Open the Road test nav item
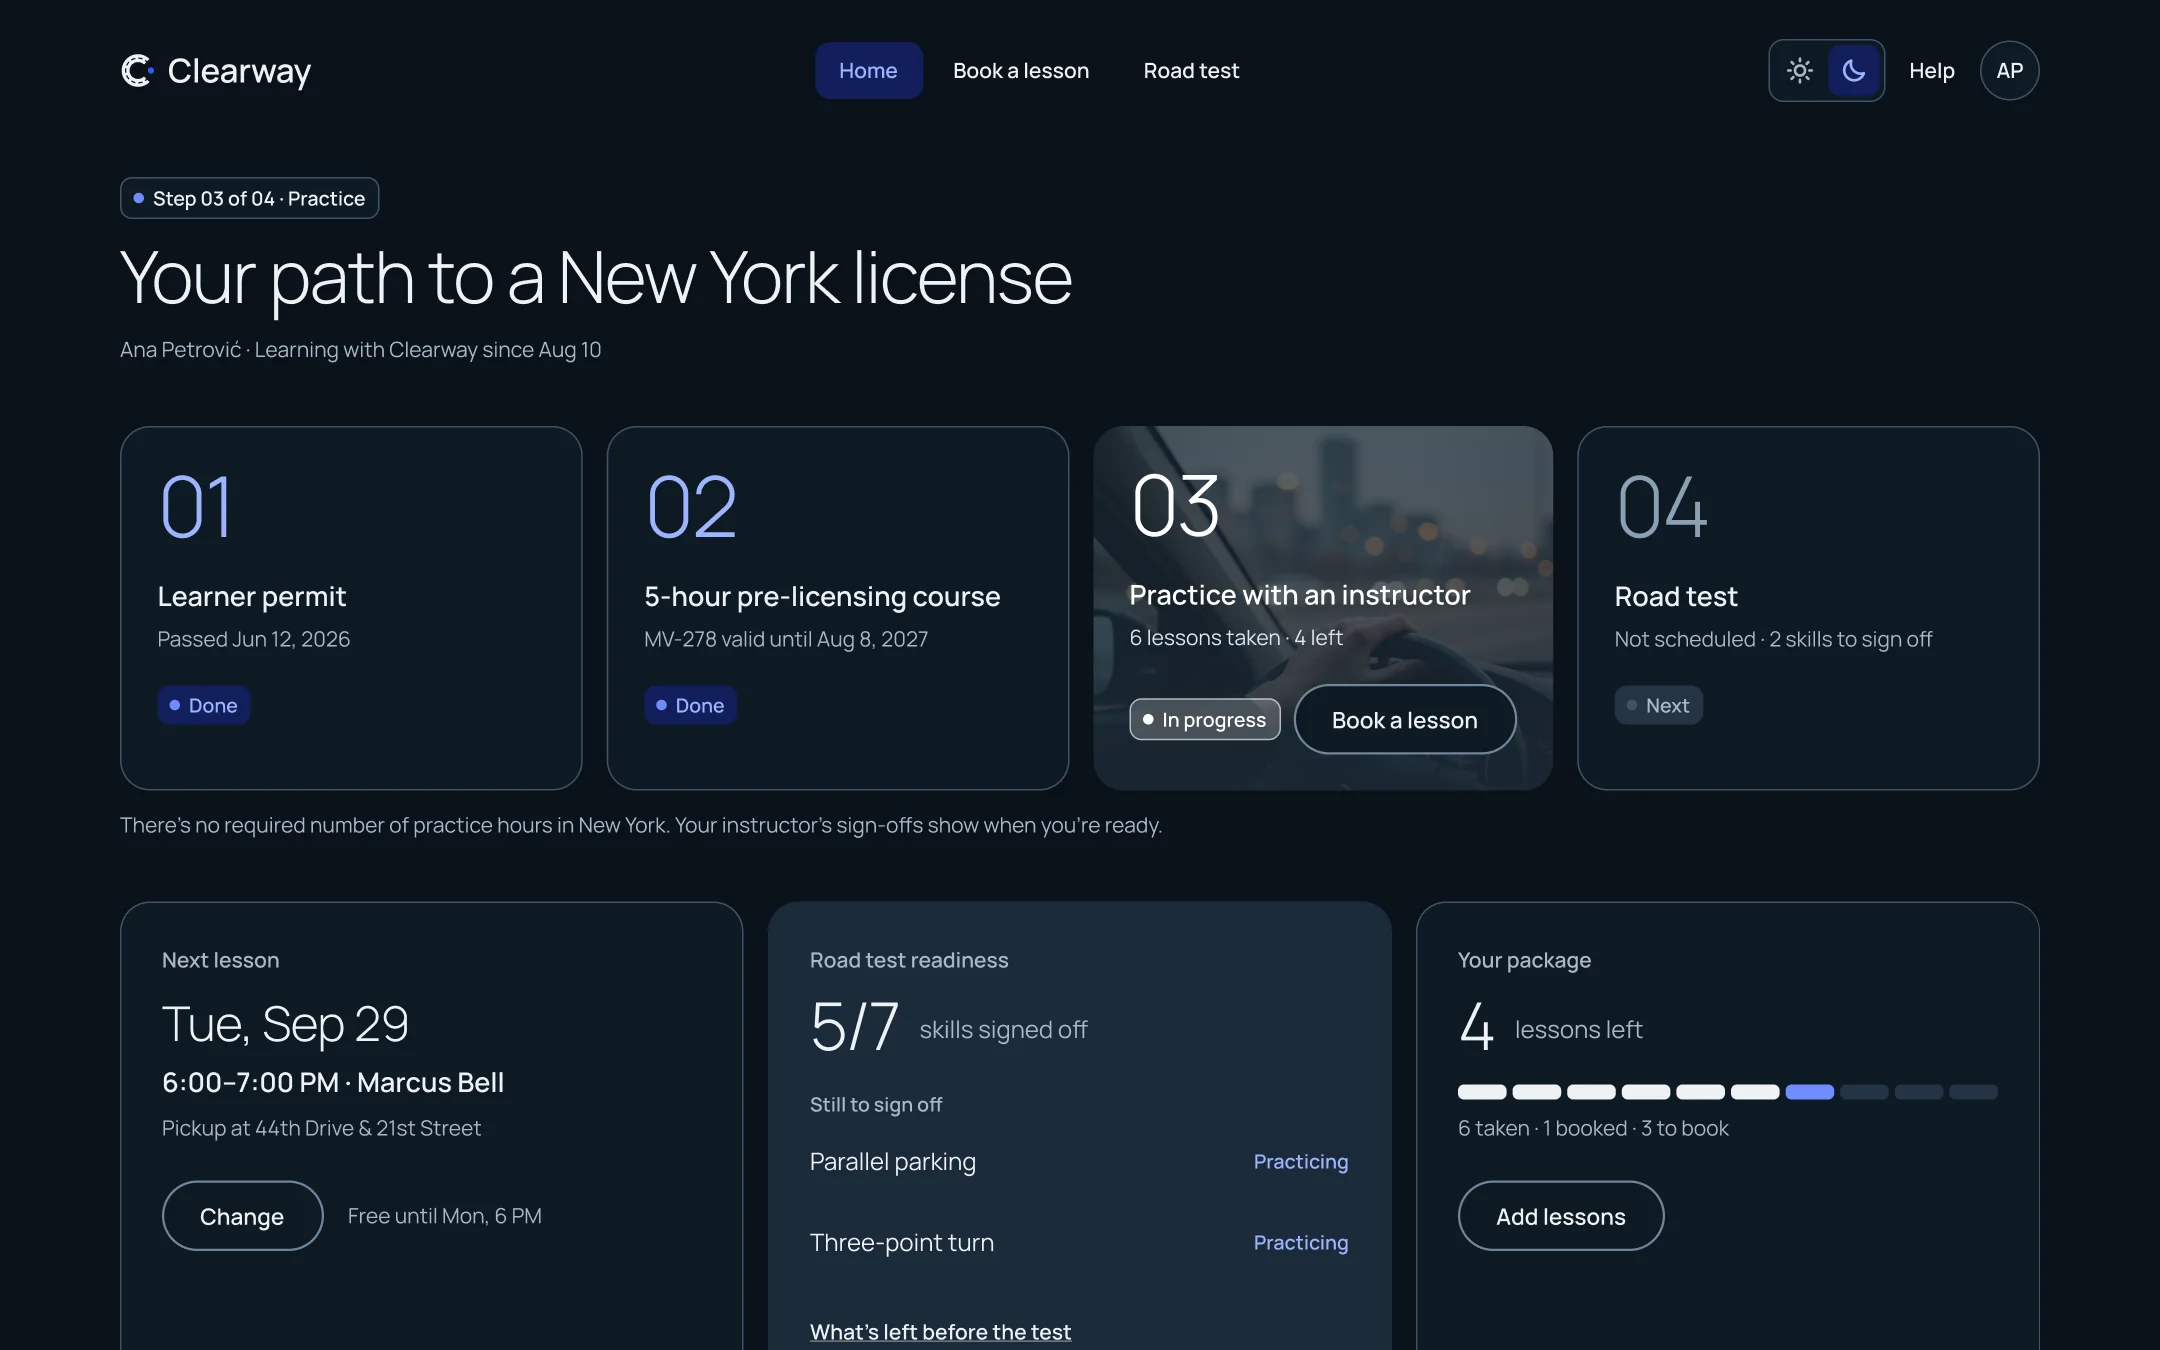This screenshot has width=2160, height=1350. point(1191,70)
